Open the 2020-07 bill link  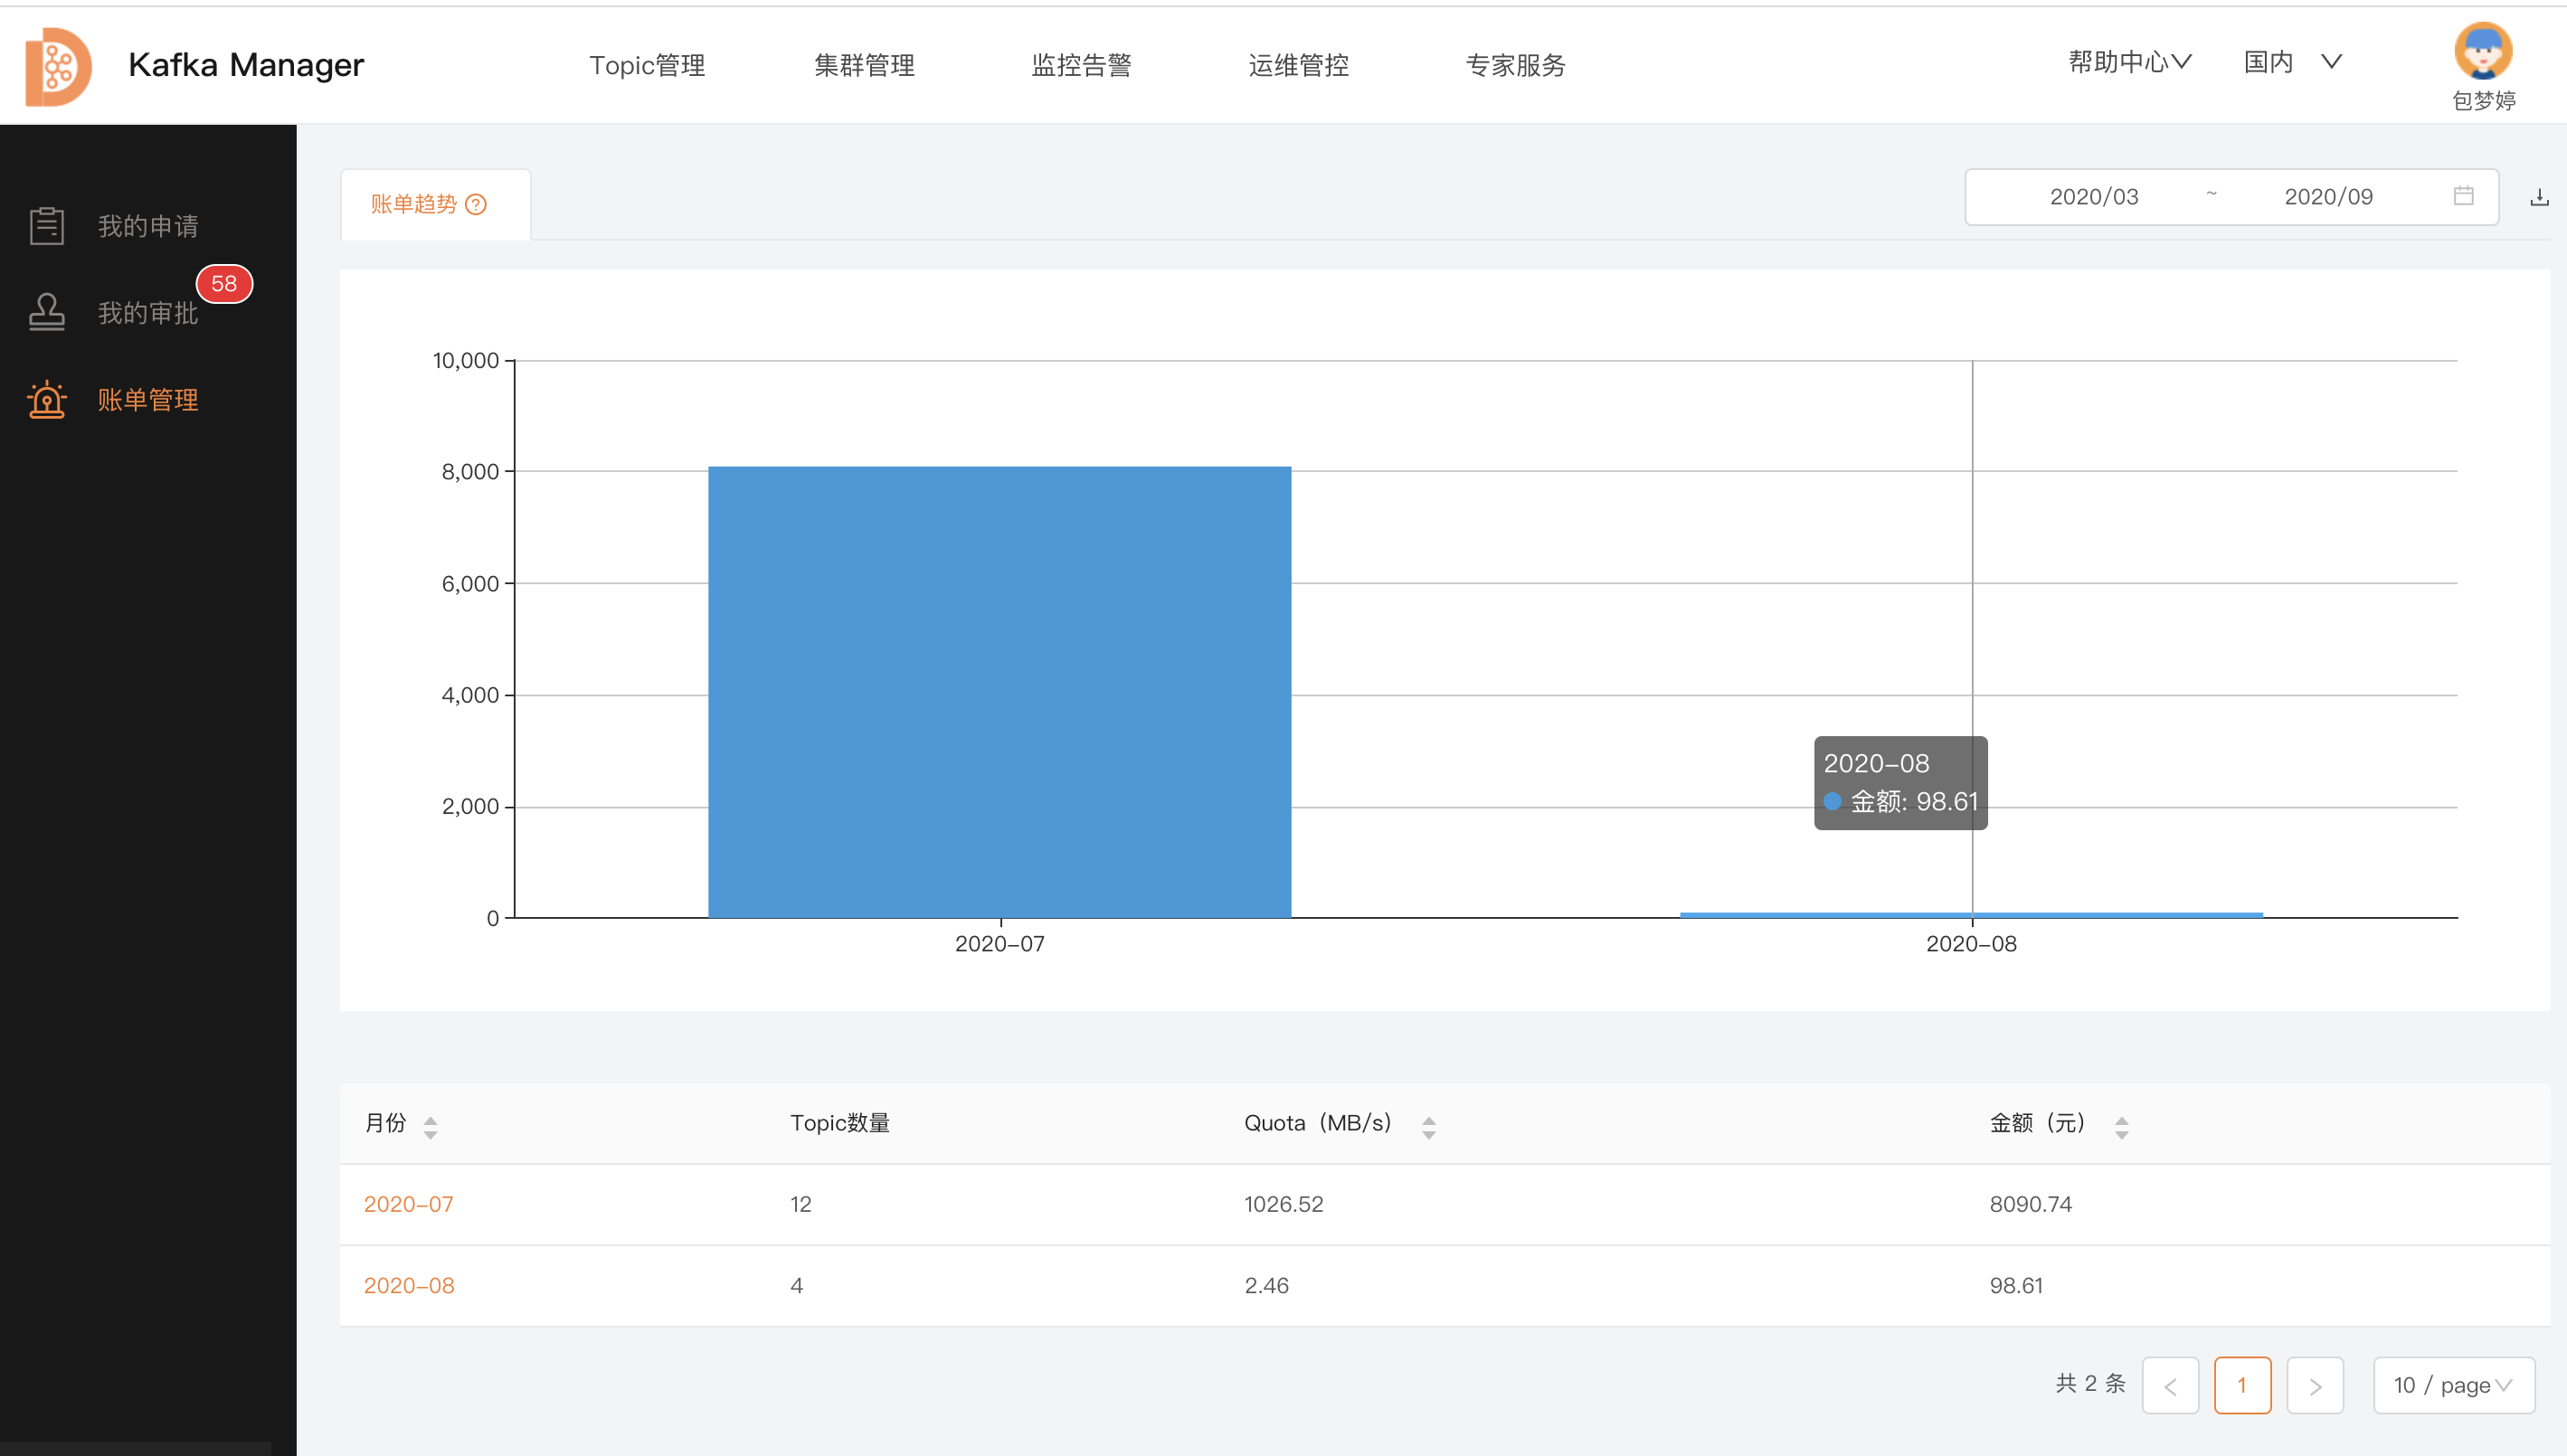(x=408, y=1204)
